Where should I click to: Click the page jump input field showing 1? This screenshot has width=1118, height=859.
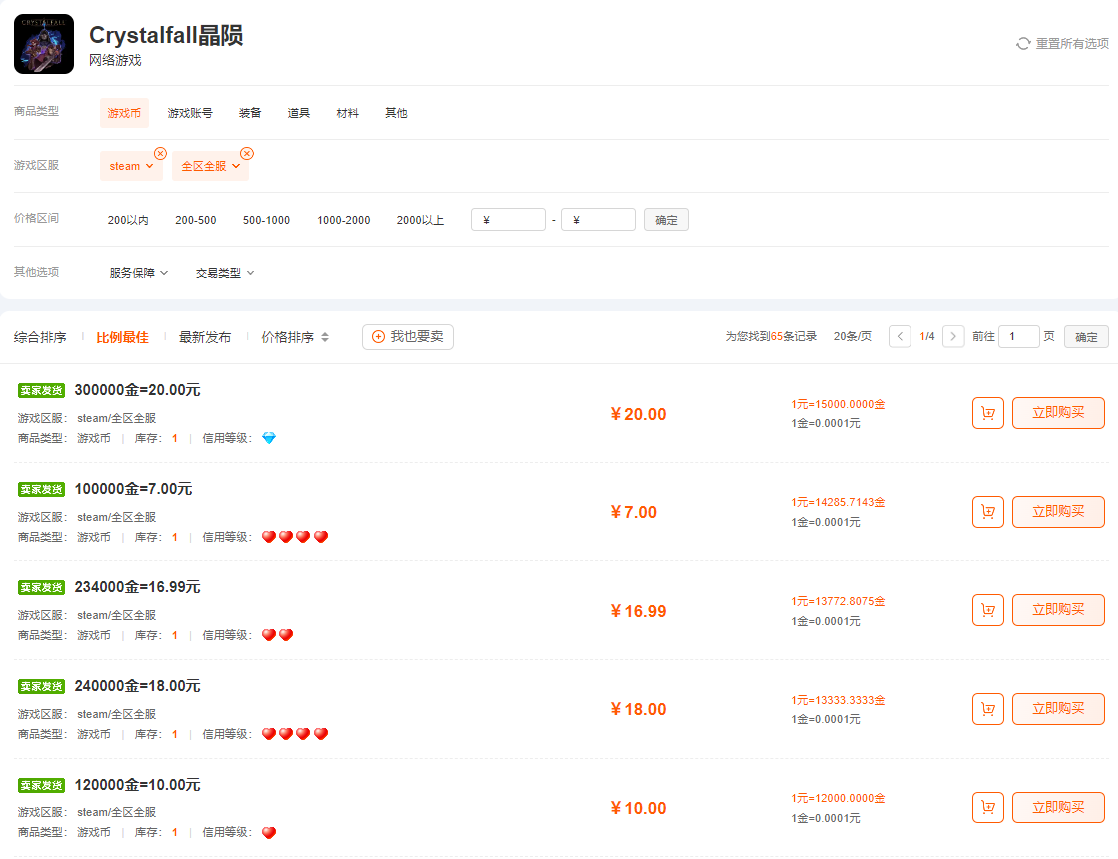pos(1018,336)
